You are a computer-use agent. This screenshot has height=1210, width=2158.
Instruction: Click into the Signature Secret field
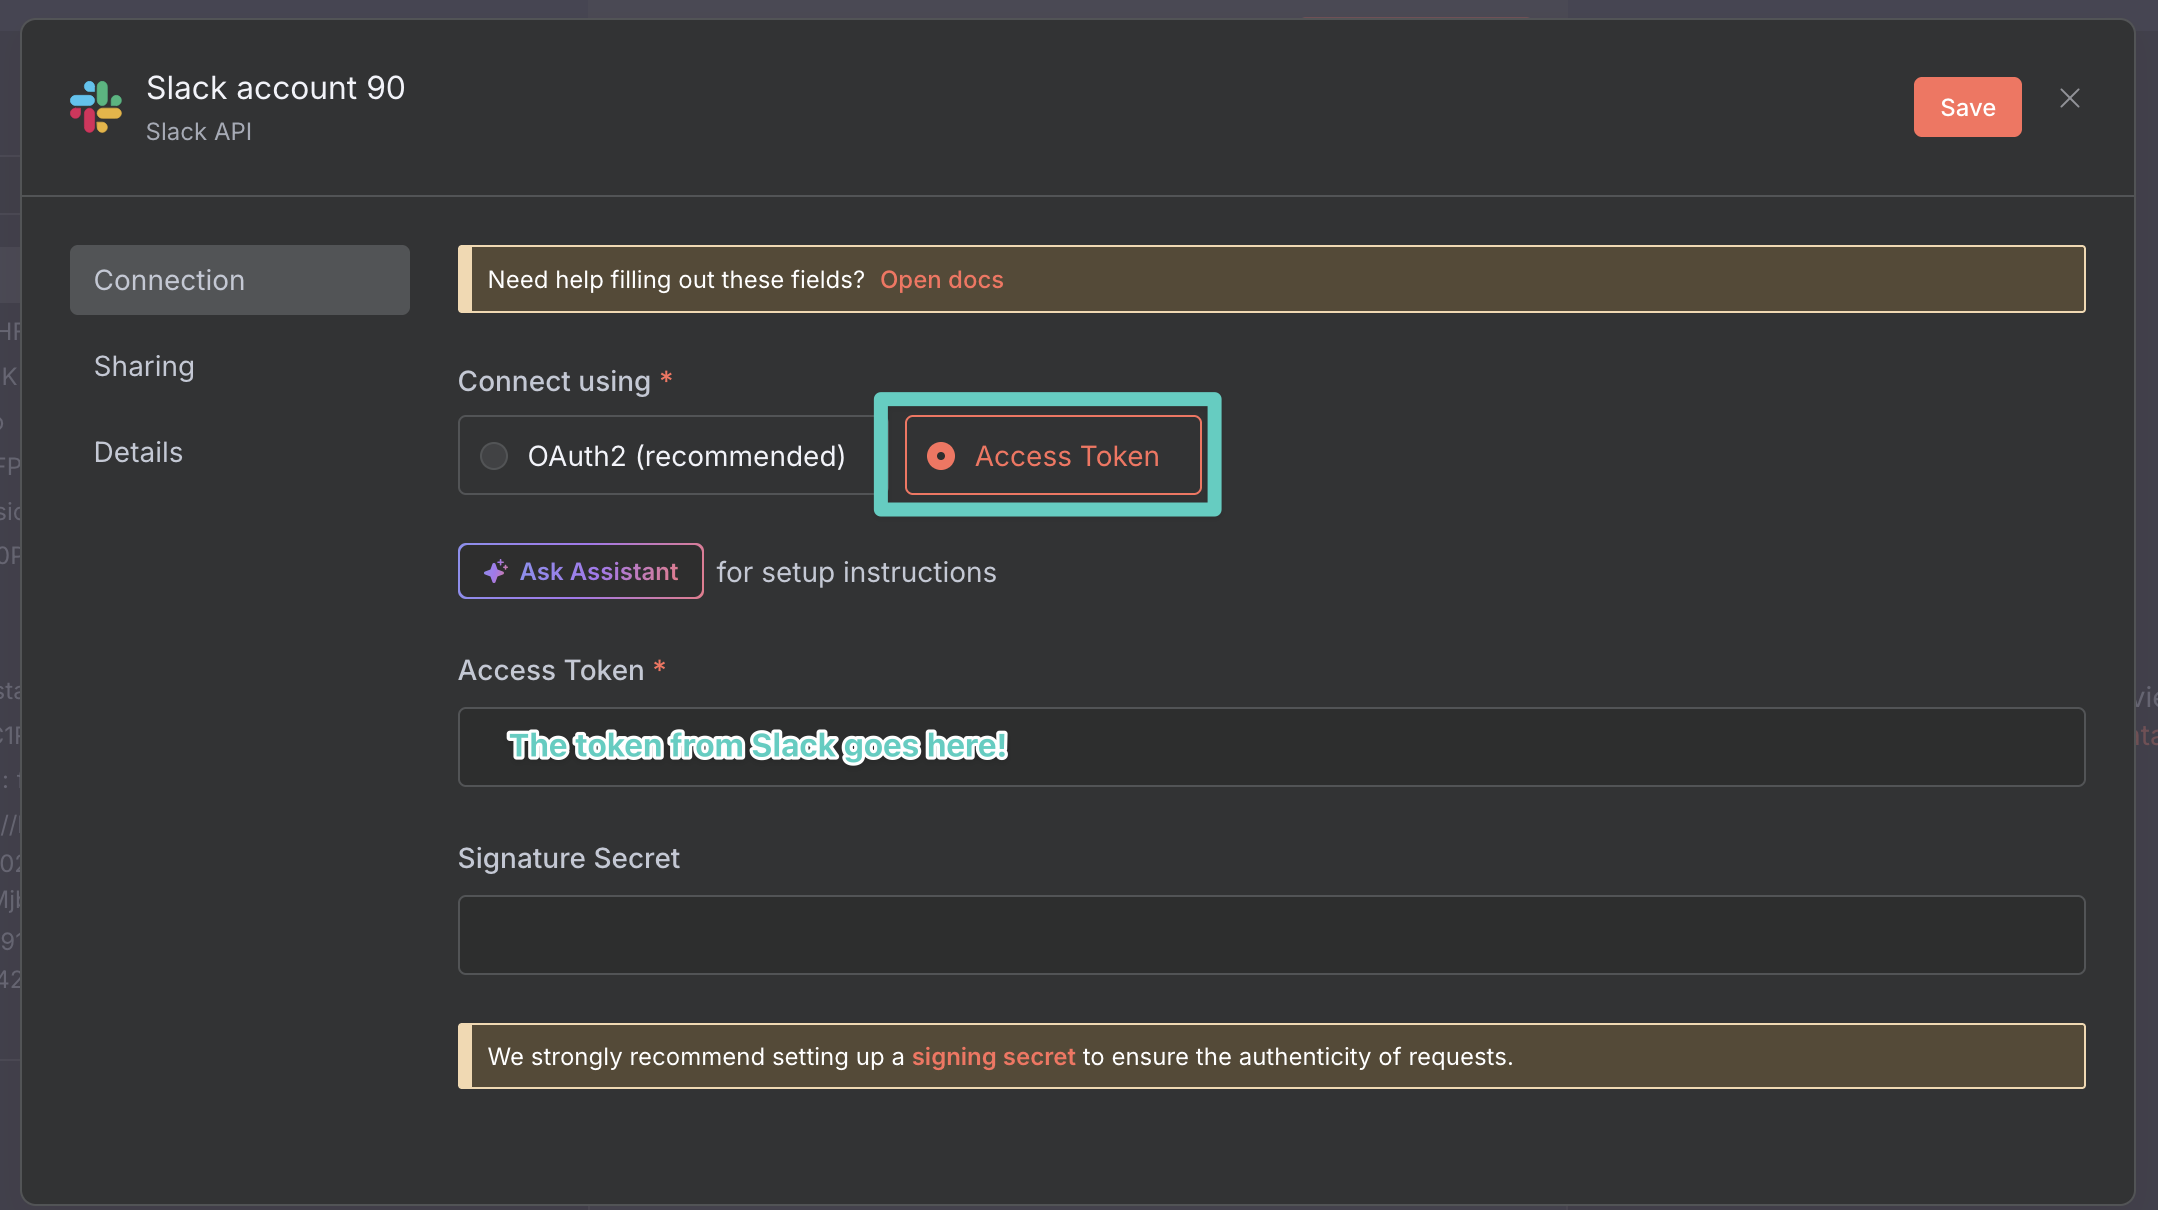(1271, 935)
